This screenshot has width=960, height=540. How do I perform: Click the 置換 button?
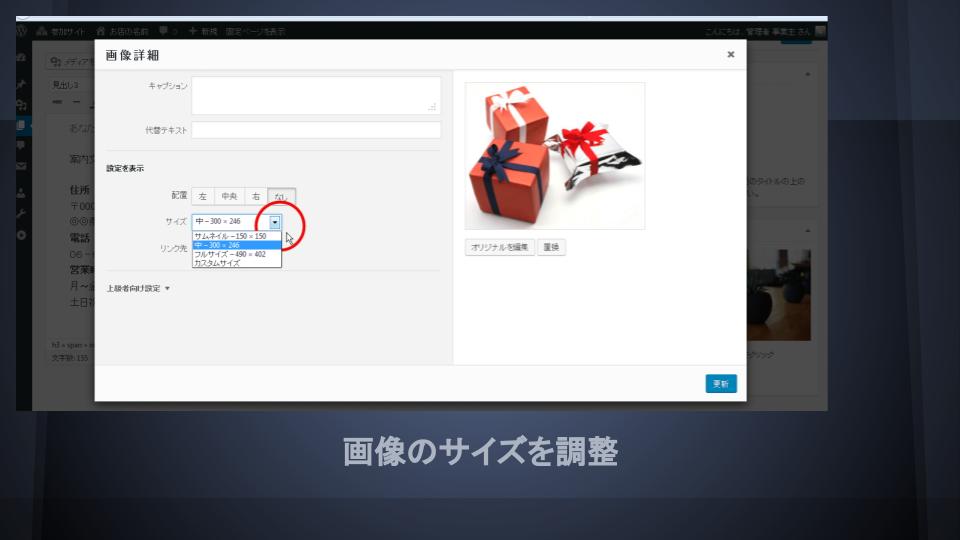tap(551, 247)
